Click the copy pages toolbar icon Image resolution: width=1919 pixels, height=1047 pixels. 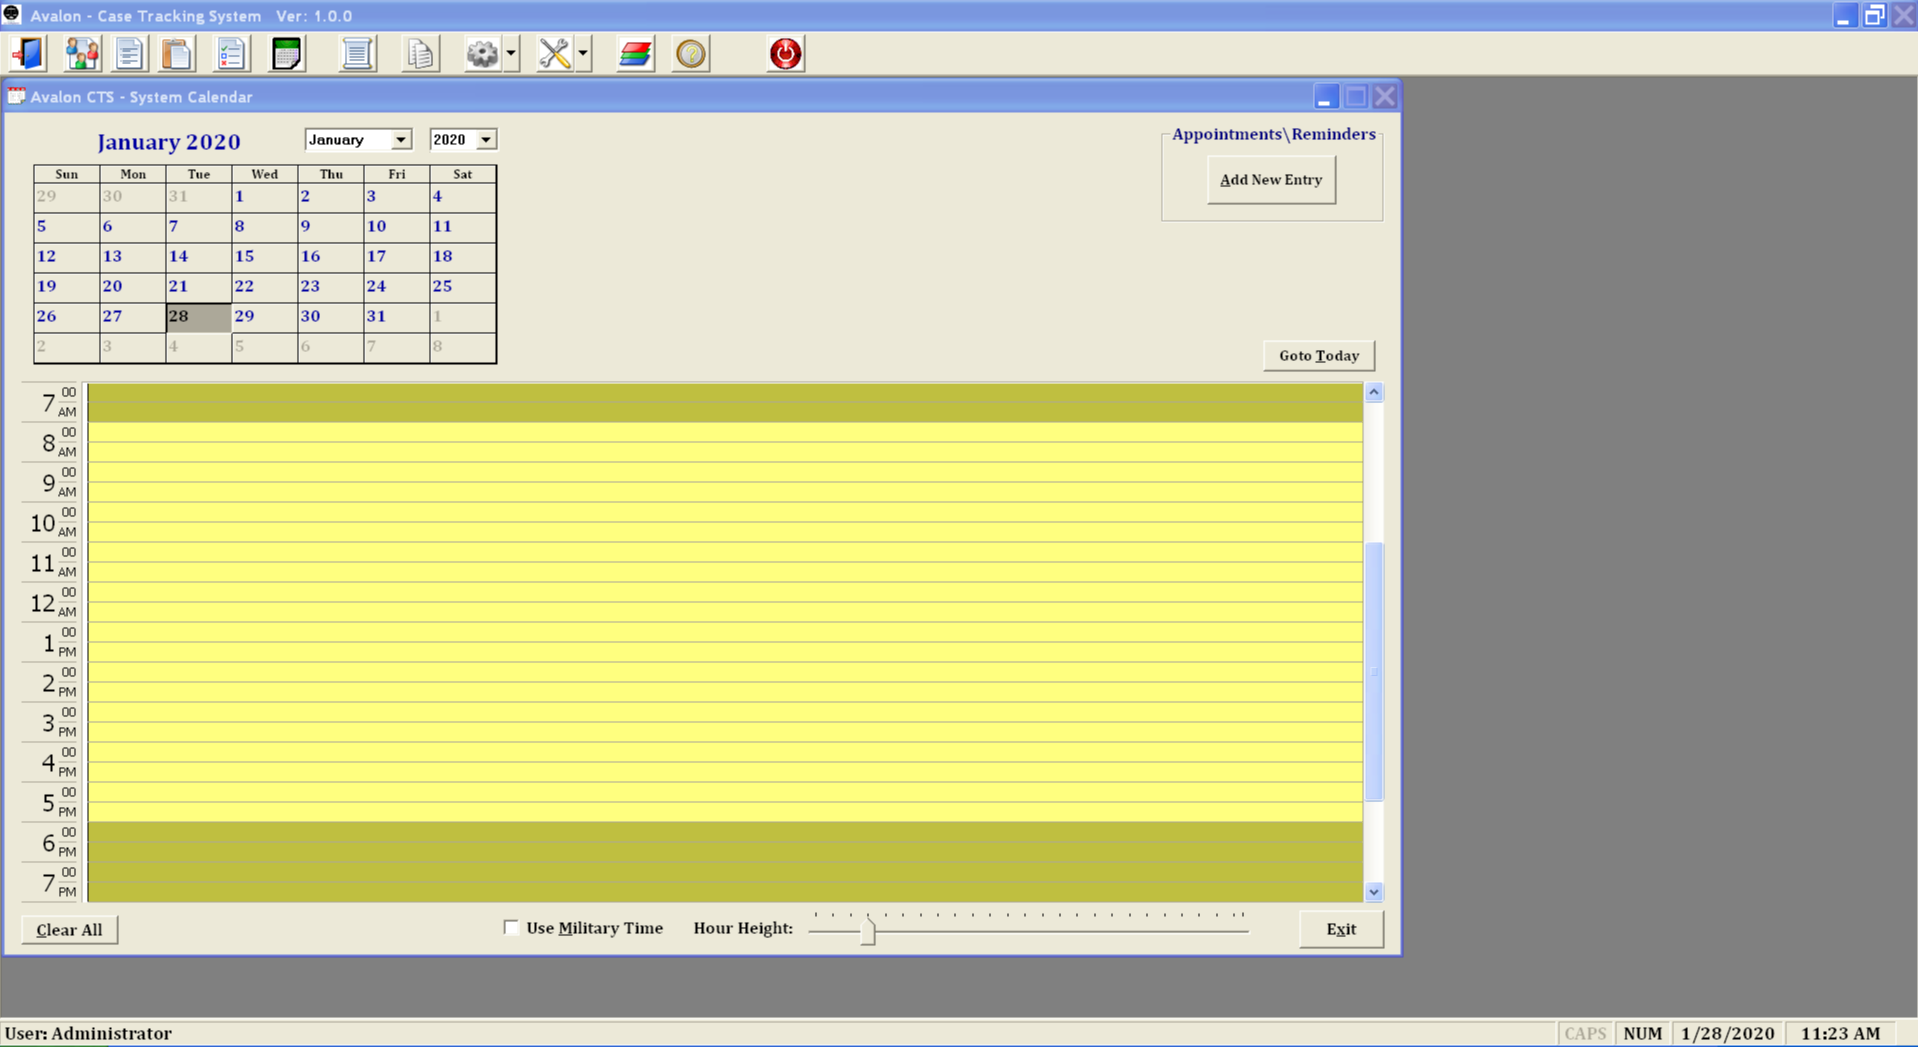pyautogui.click(x=421, y=54)
